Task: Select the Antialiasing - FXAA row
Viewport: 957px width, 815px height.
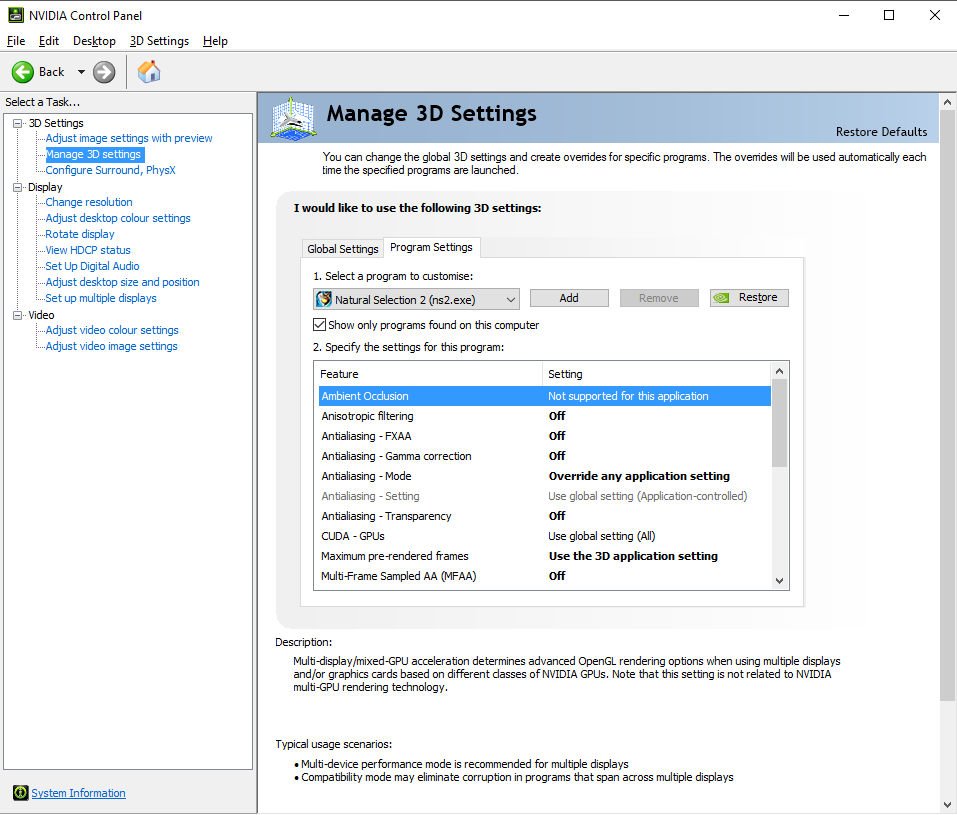Action: (x=544, y=436)
